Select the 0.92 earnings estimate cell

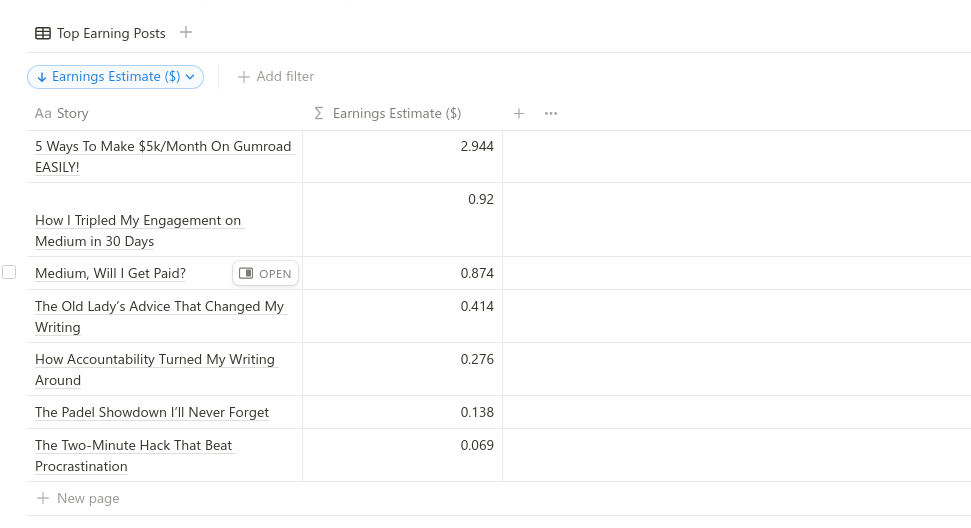pos(402,219)
